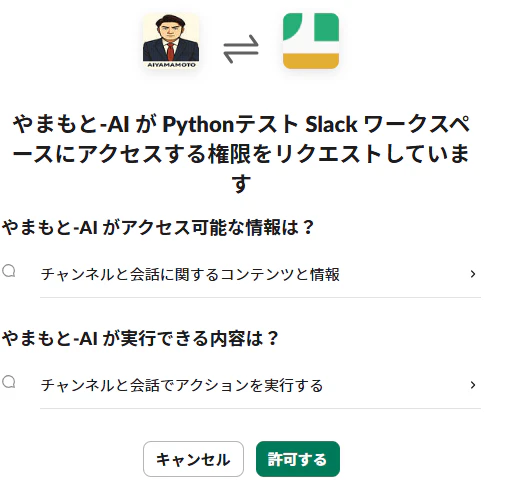Click the green 許可する button
Screen dimensions: 510x483
pos(298,459)
